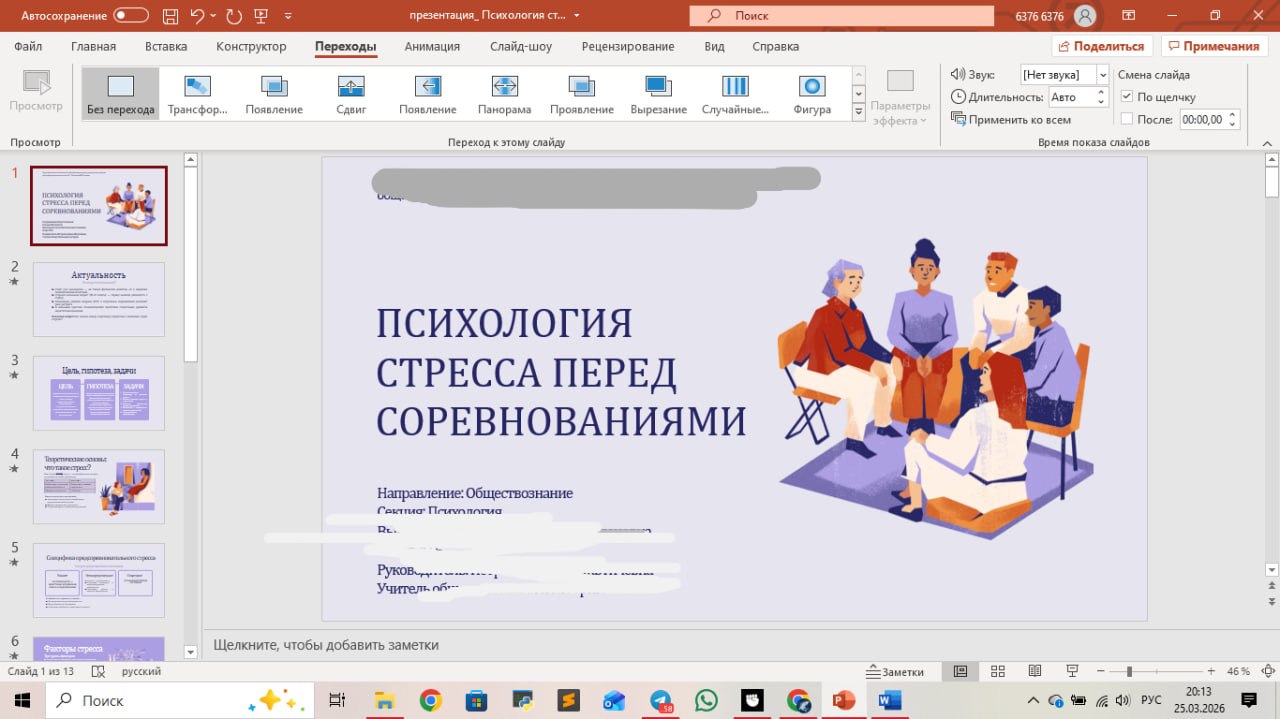Save the presentation with the floppy icon
Viewport: 1280px width, 719px height.
(x=170, y=15)
